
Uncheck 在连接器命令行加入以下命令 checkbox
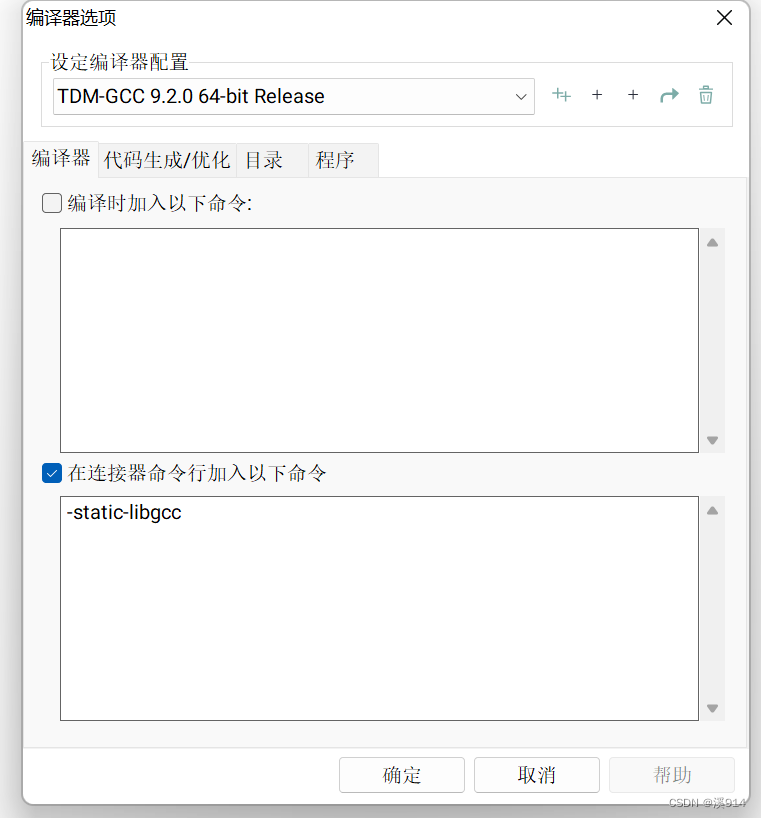click(52, 473)
